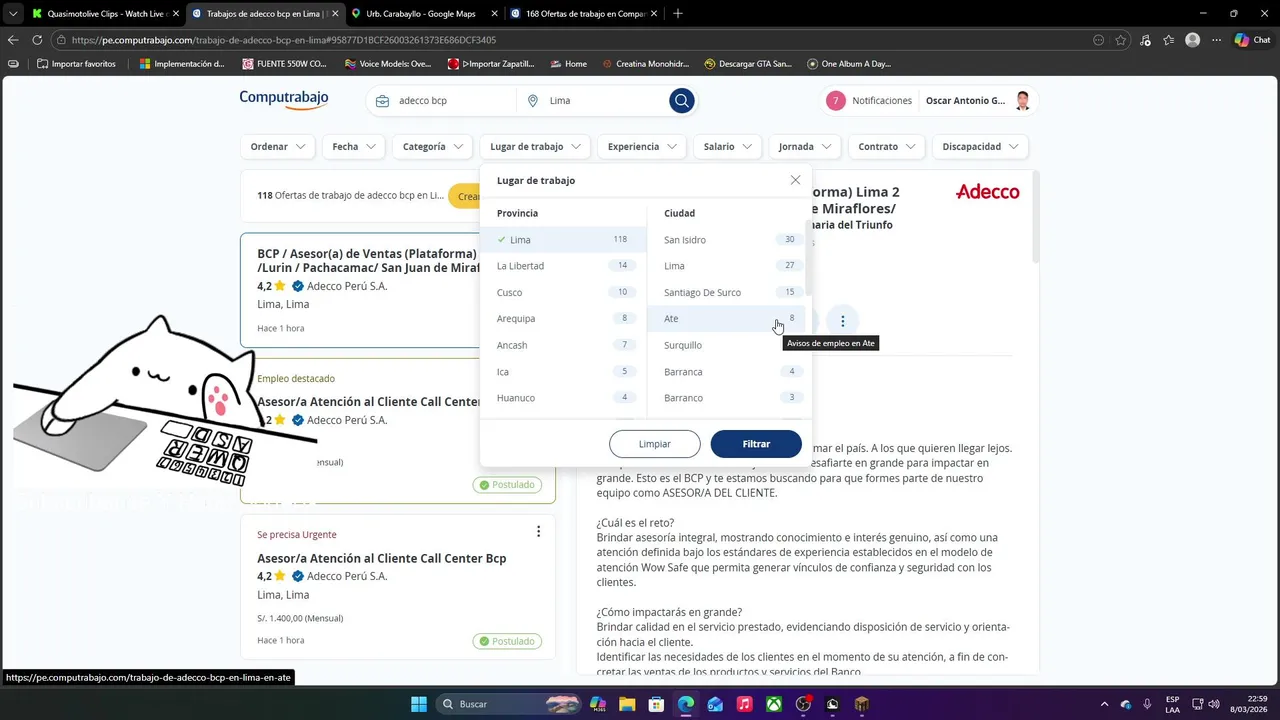Click the browser back arrow
This screenshot has height=720, width=1280.
point(13,40)
